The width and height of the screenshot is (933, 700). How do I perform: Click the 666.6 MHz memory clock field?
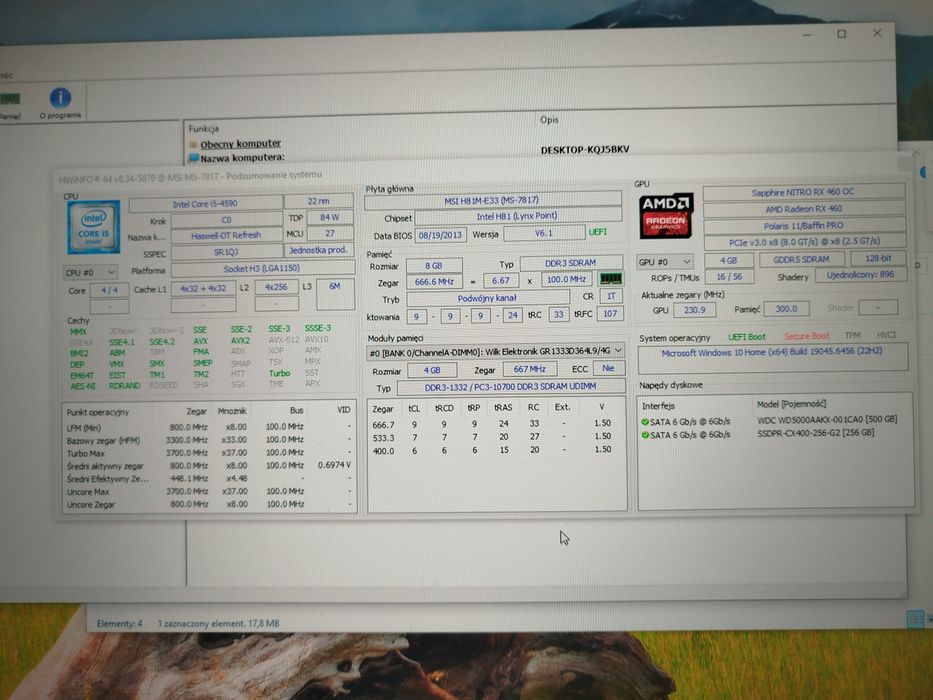click(x=434, y=282)
